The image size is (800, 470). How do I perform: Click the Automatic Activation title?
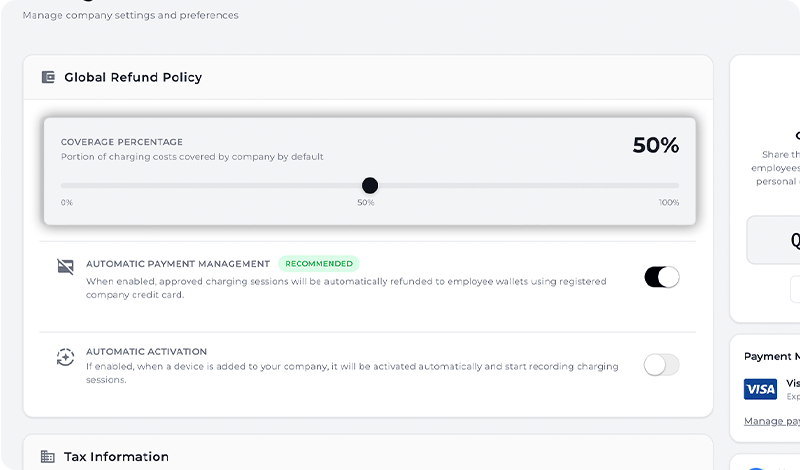[146, 352]
